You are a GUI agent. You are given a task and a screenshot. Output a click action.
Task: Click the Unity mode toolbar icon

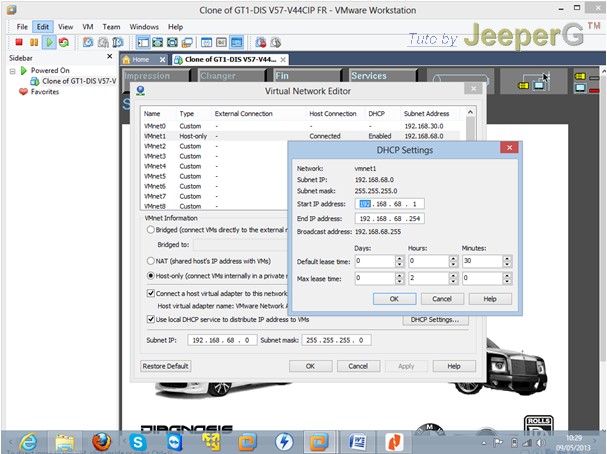tap(187, 42)
